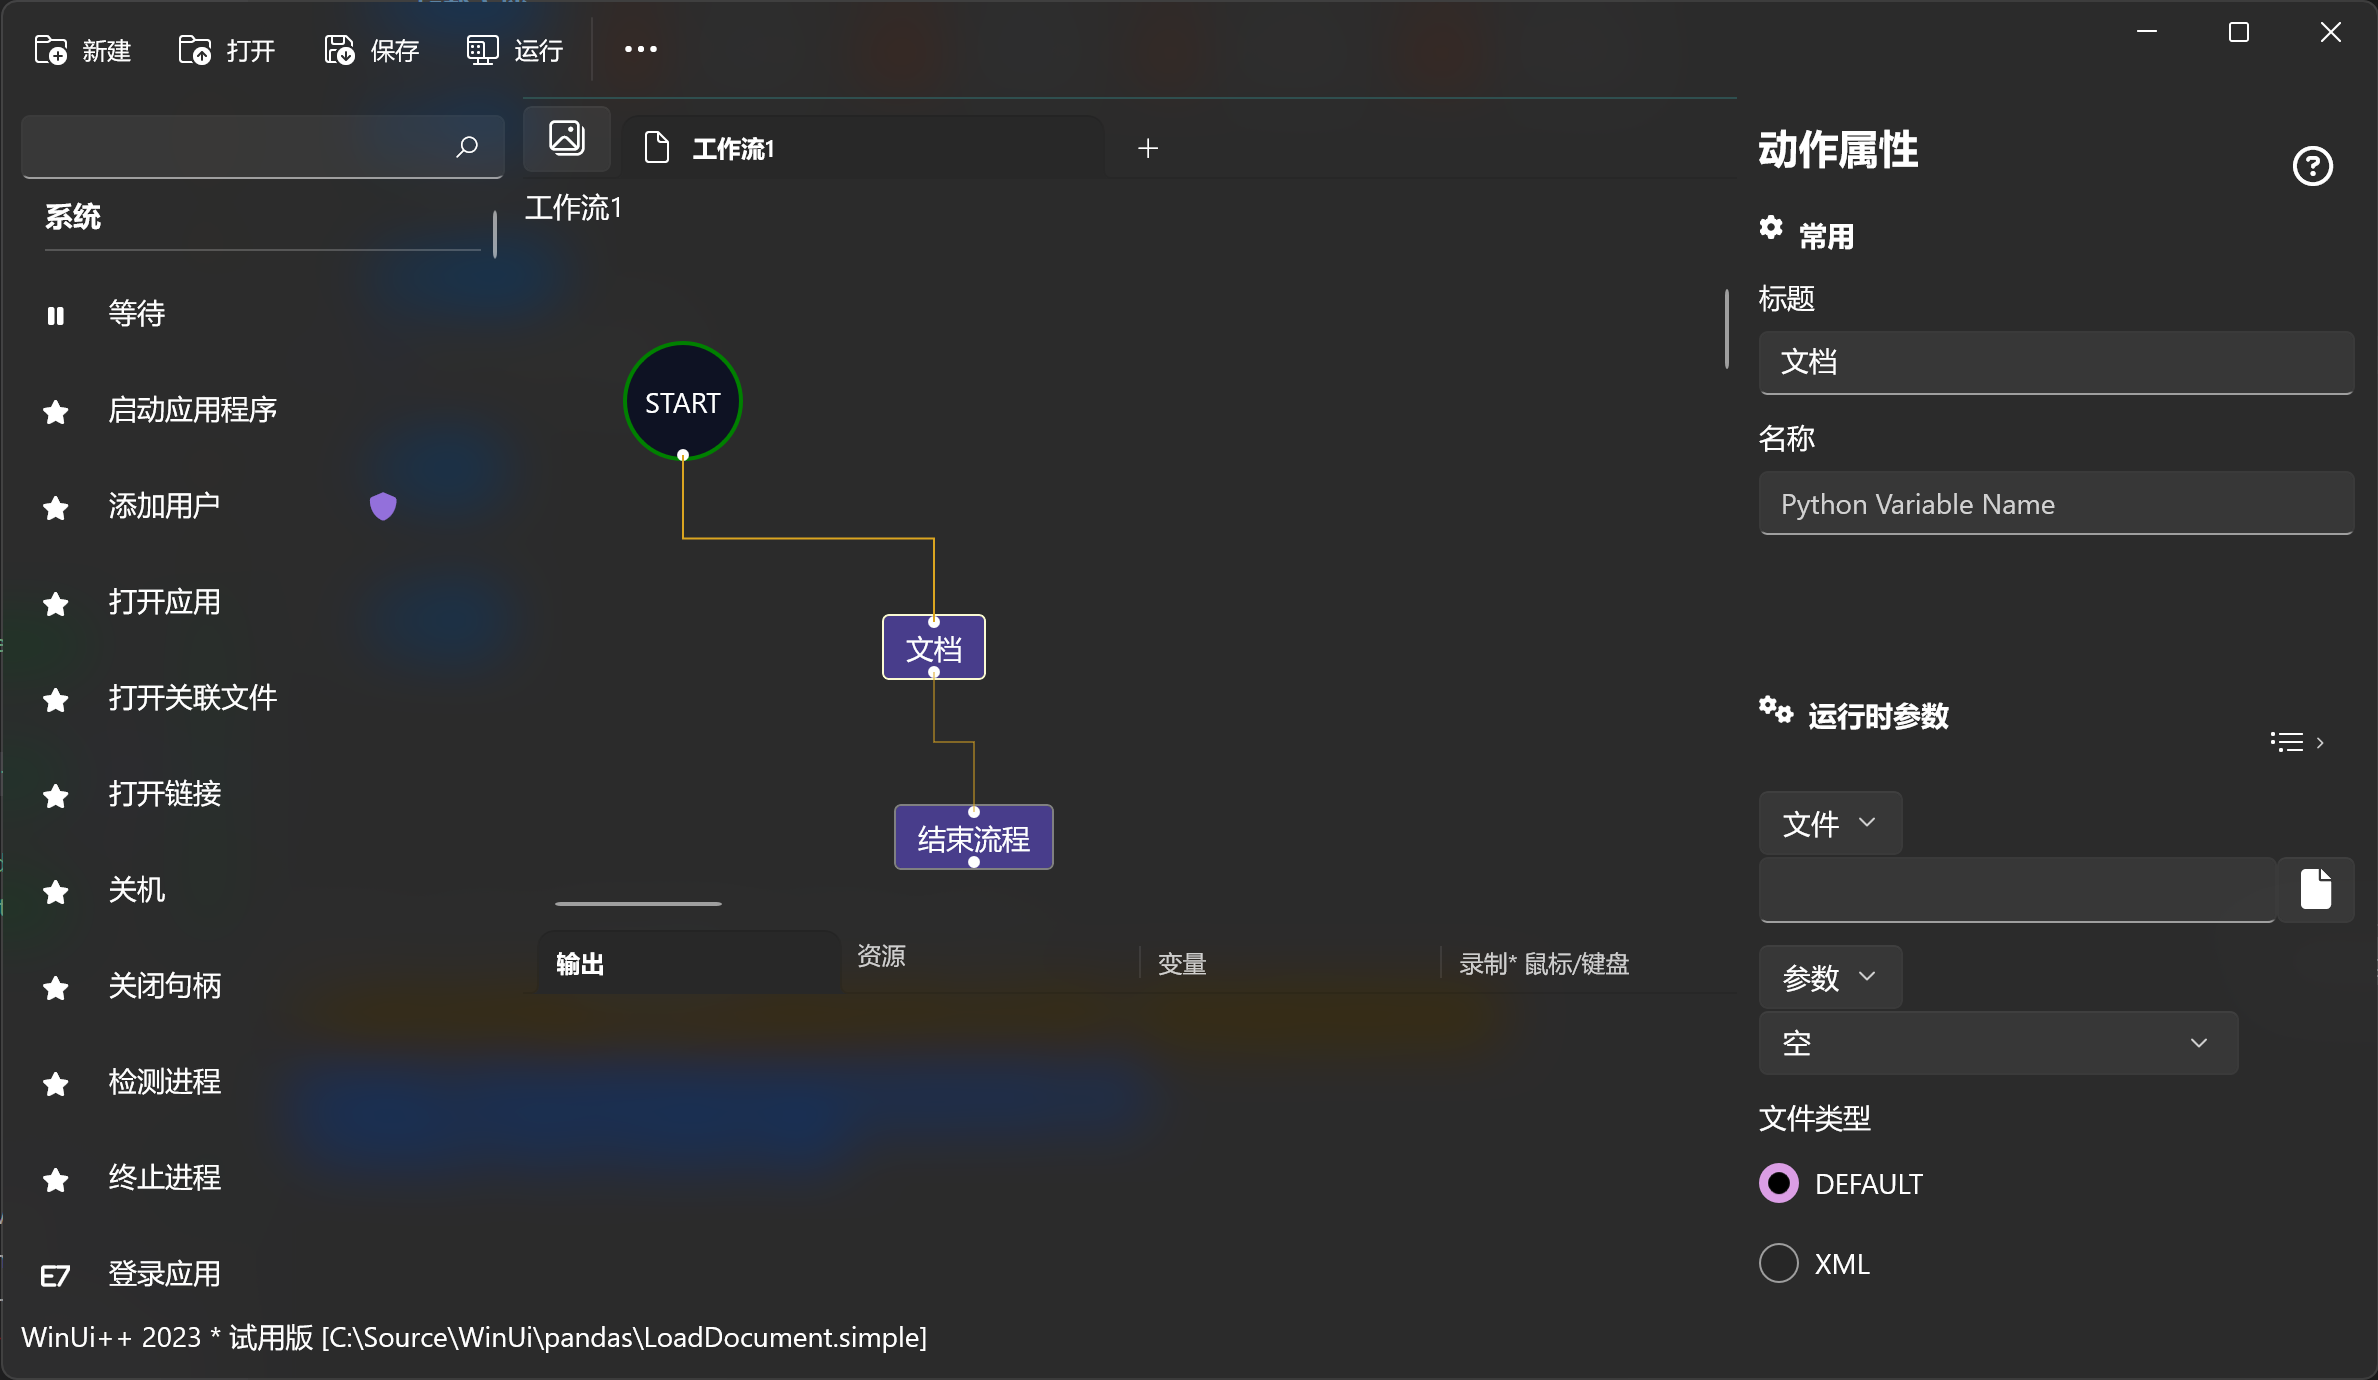Image resolution: width=2378 pixels, height=1380 pixels.
Task: Create a new workflow with 新建
Action: tap(84, 49)
